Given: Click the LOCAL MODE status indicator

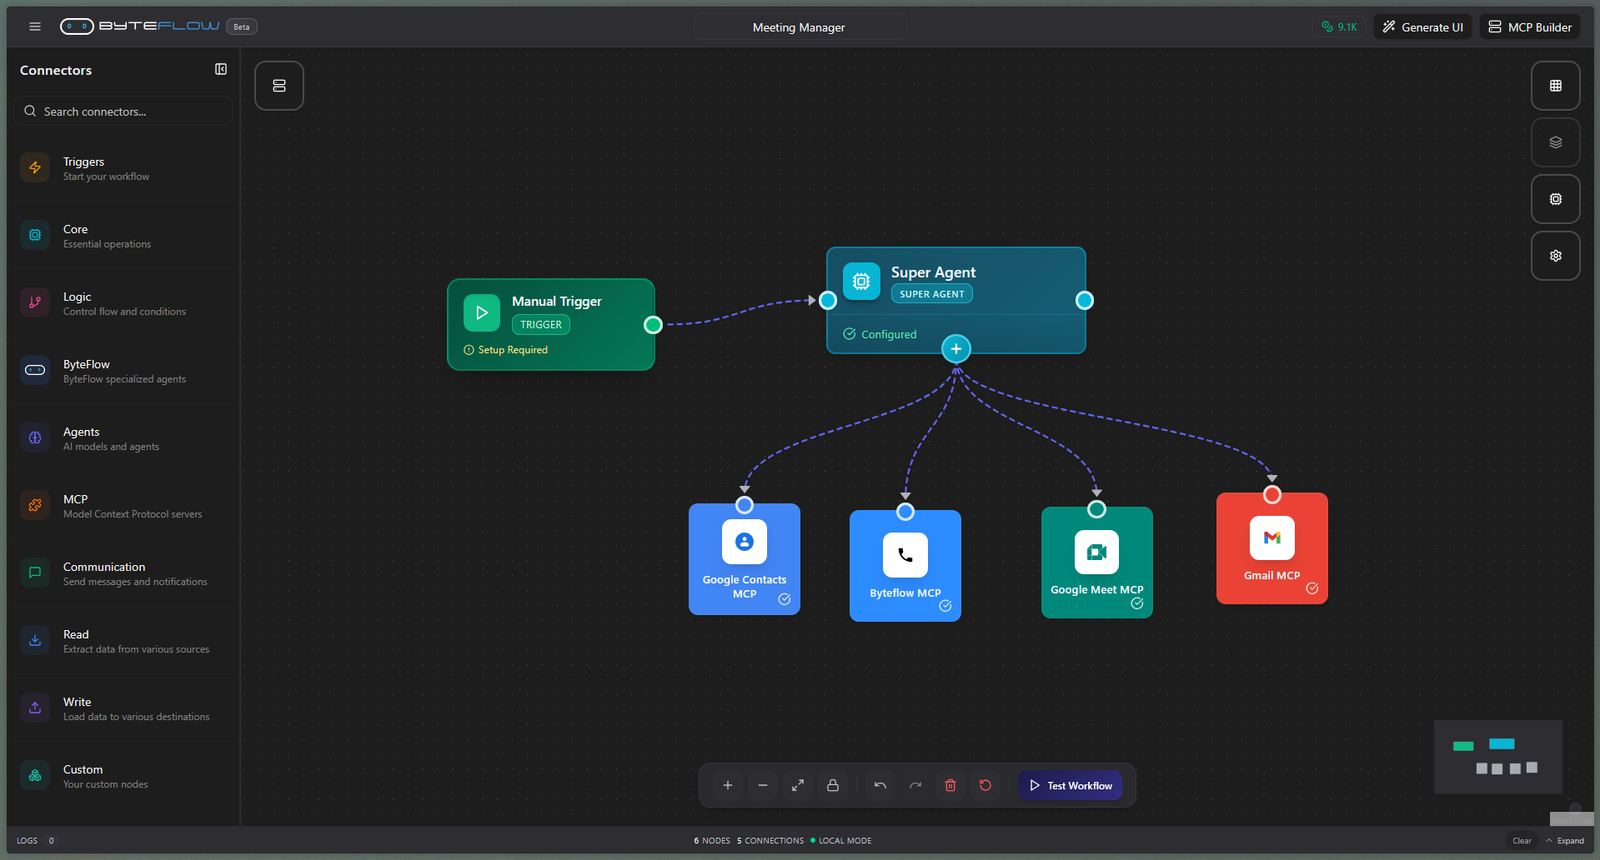Looking at the screenshot, I should [841, 841].
